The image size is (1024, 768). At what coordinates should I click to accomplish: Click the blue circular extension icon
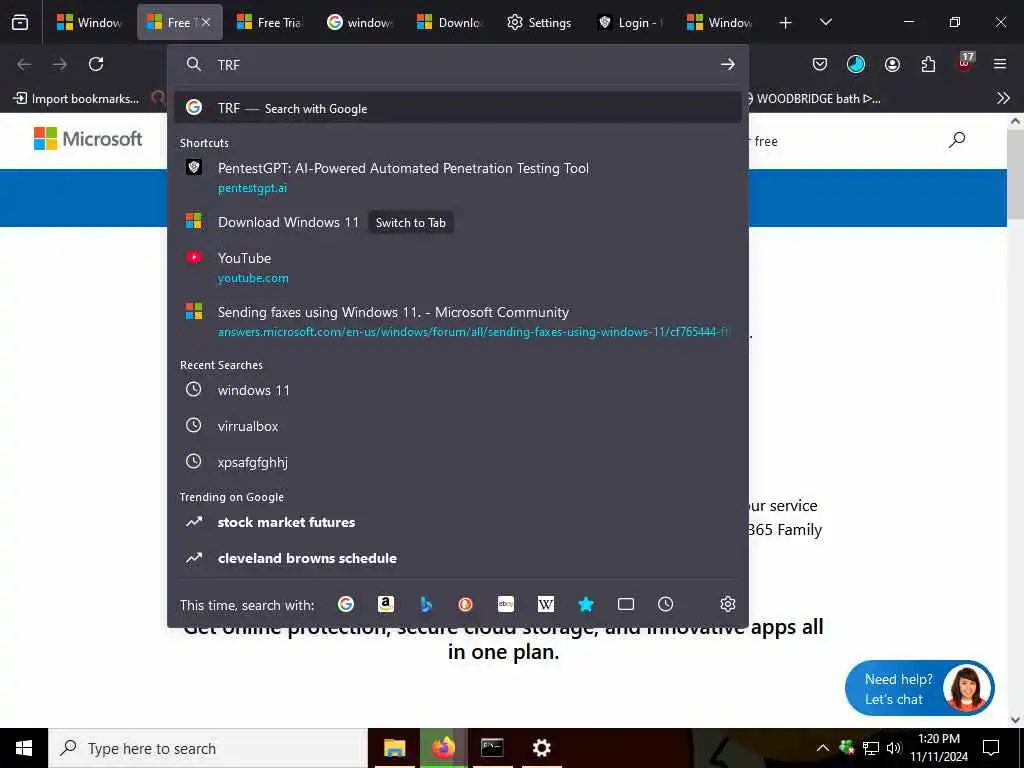856,64
